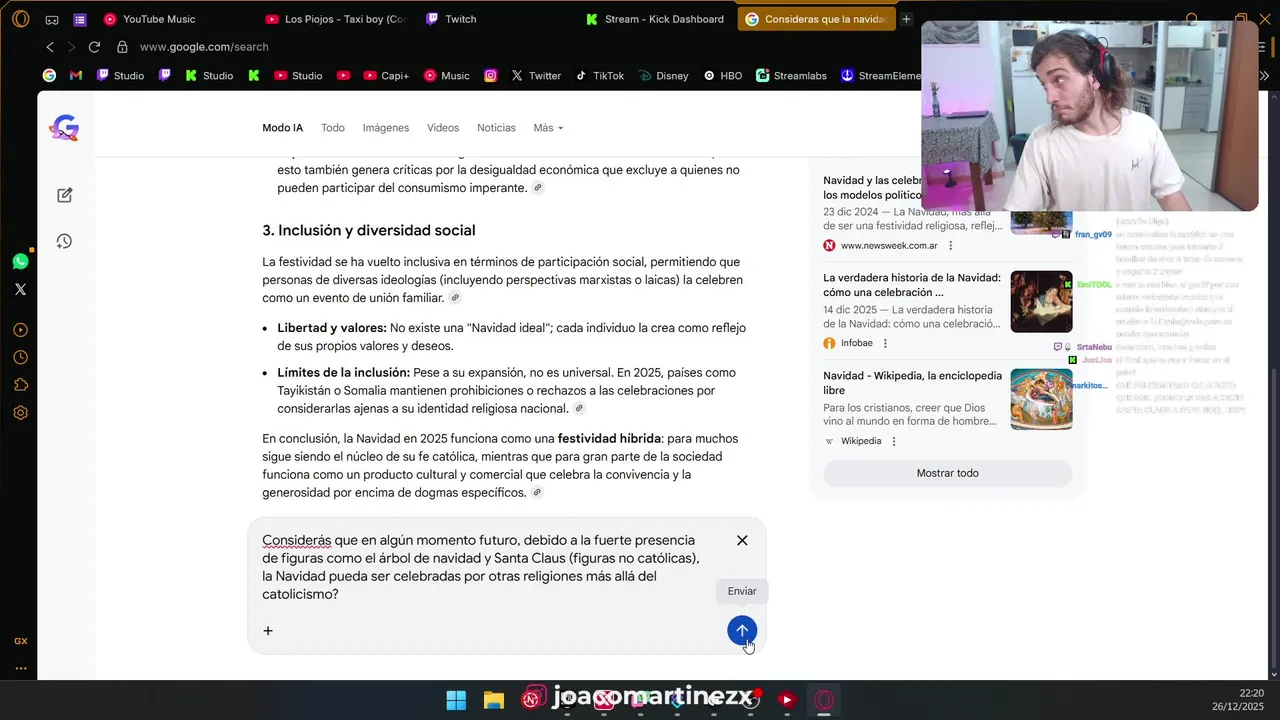Open the Windows Start menu
The width and height of the screenshot is (1280, 720).
click(456, 700)
